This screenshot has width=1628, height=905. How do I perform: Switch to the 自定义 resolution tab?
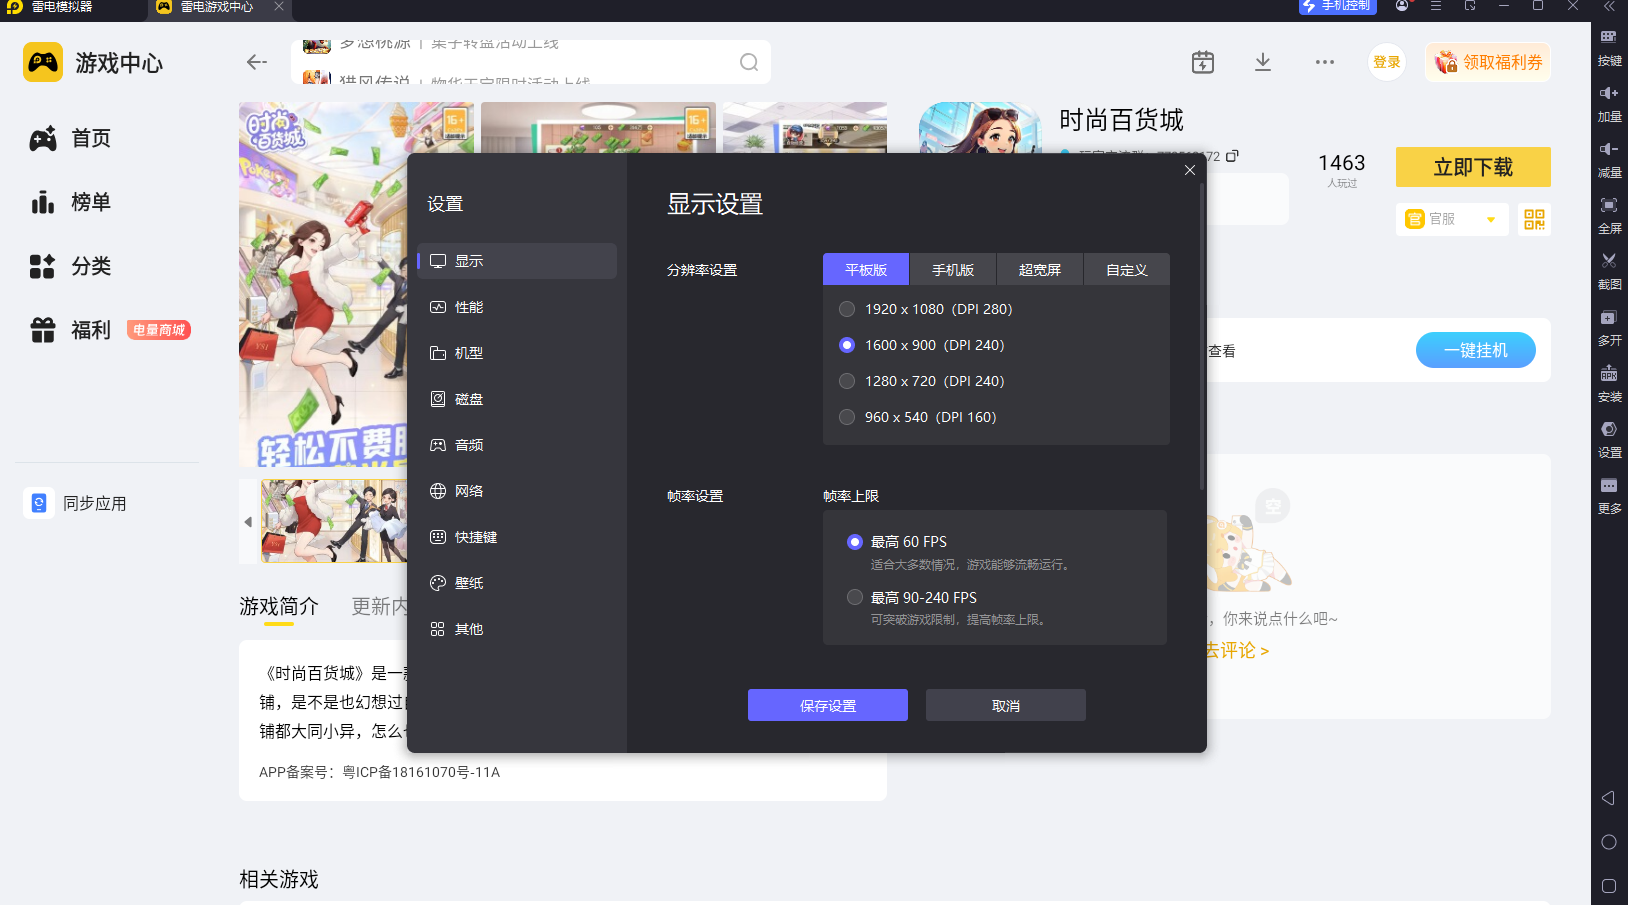[x=1127, y=270]
